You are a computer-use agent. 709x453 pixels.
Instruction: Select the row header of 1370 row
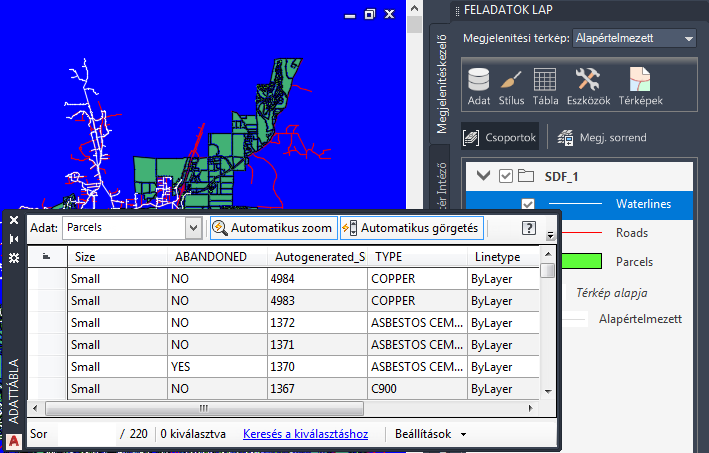pos(47,367)
